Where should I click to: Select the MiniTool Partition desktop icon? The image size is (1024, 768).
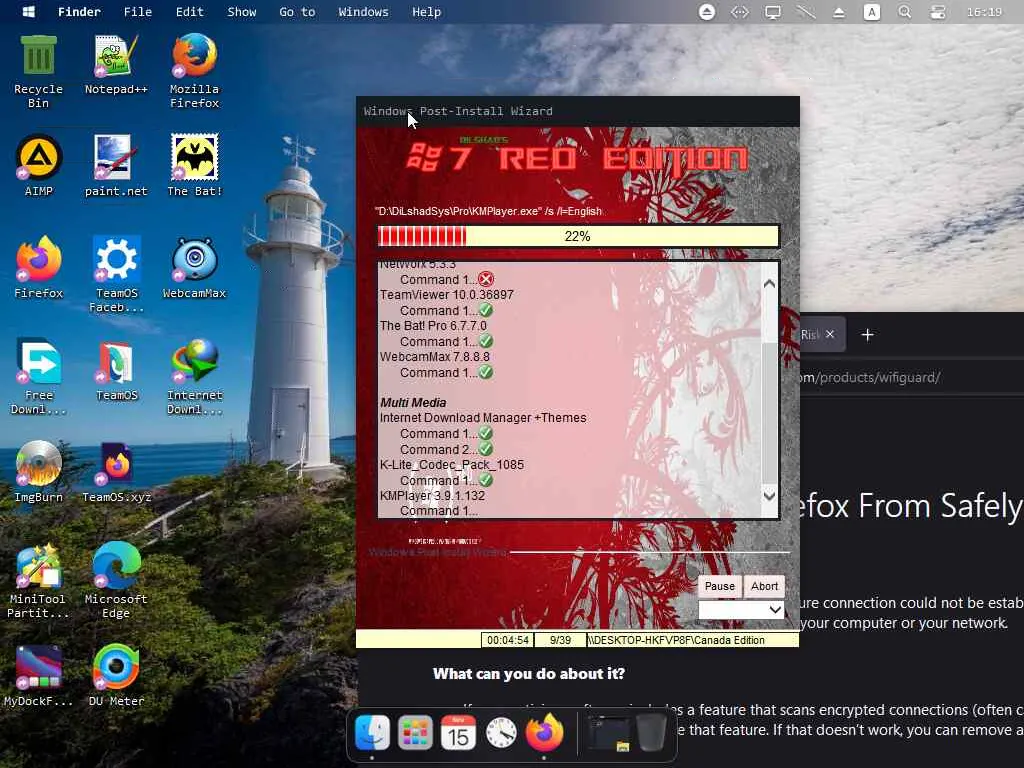click(38, 581)
